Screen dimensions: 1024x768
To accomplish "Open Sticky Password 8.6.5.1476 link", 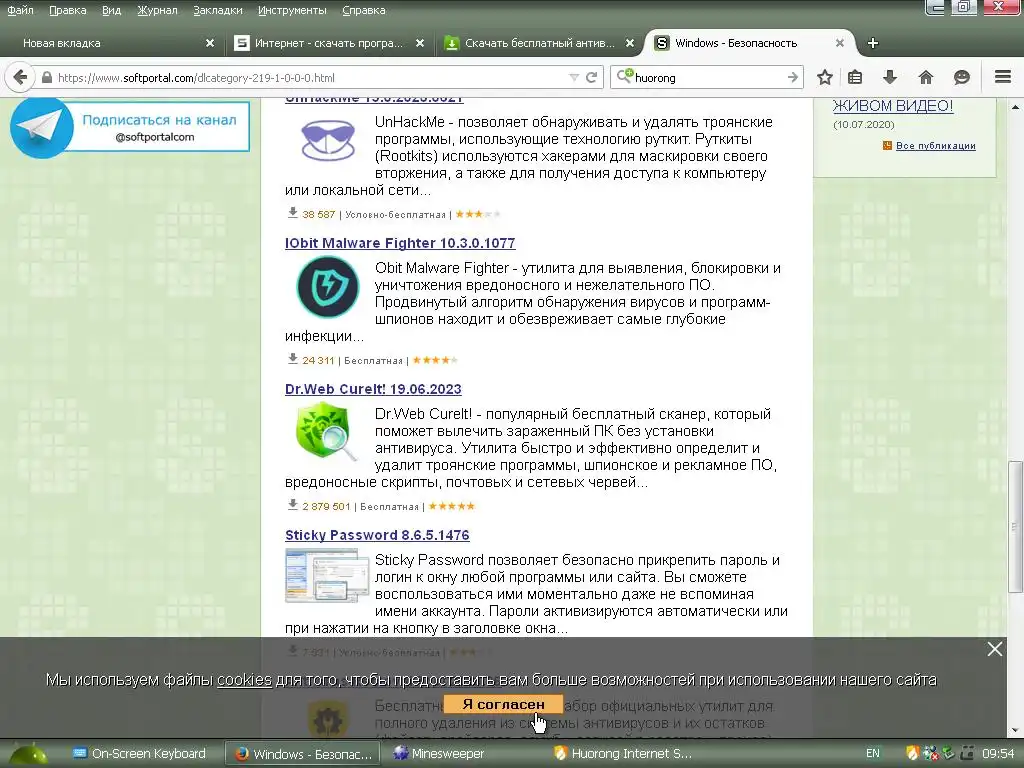I will tap(377, 535).
